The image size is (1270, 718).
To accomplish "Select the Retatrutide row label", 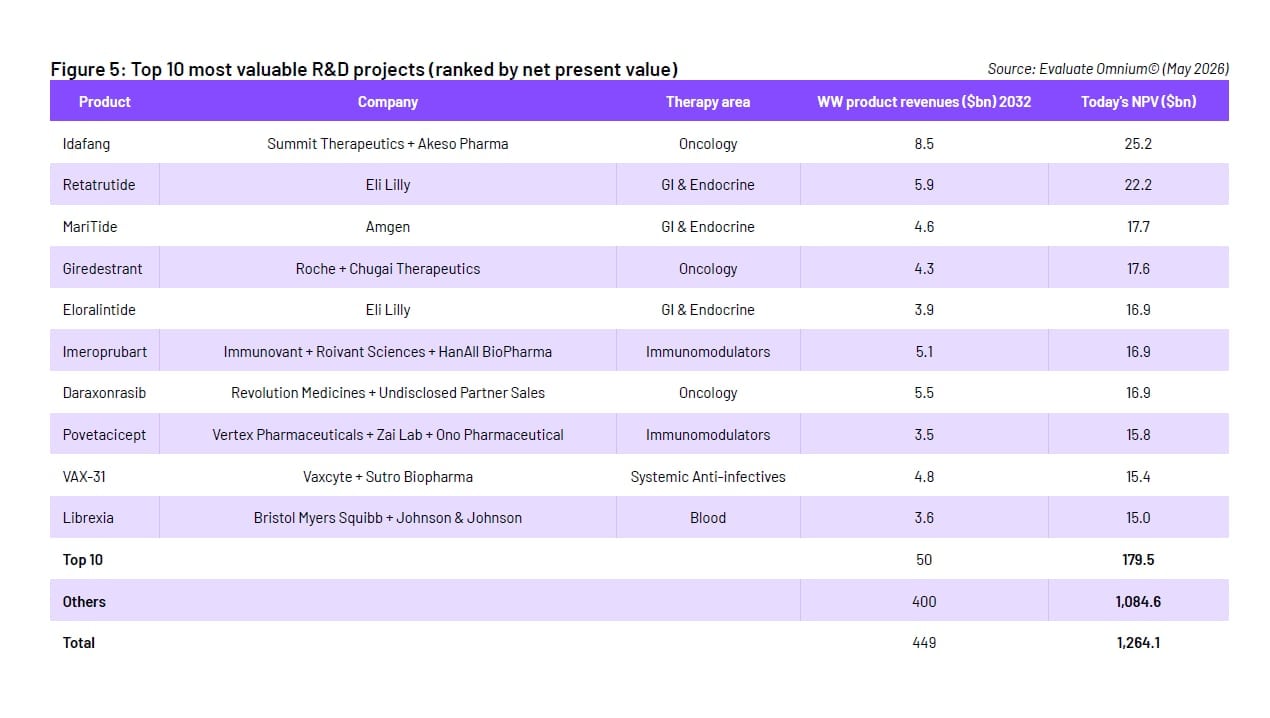I will pyautogui.click(x=99, y=185).
